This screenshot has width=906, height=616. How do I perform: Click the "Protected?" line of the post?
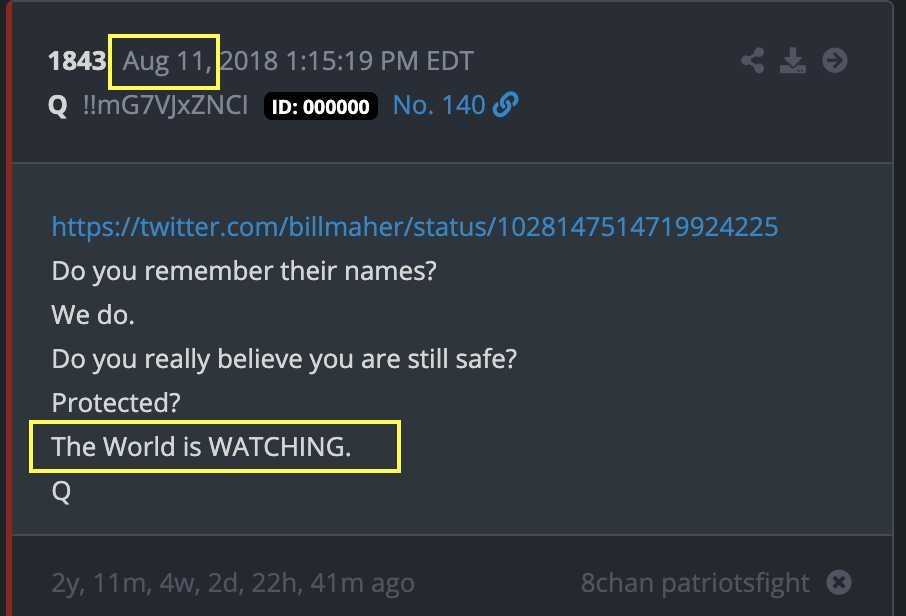coord(116,403)
